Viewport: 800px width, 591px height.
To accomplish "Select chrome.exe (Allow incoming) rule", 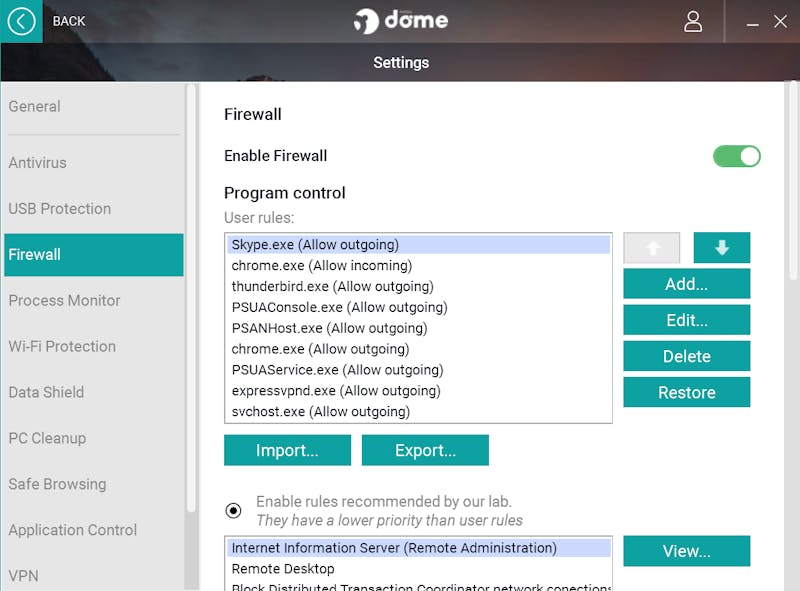I will point(418,265).
